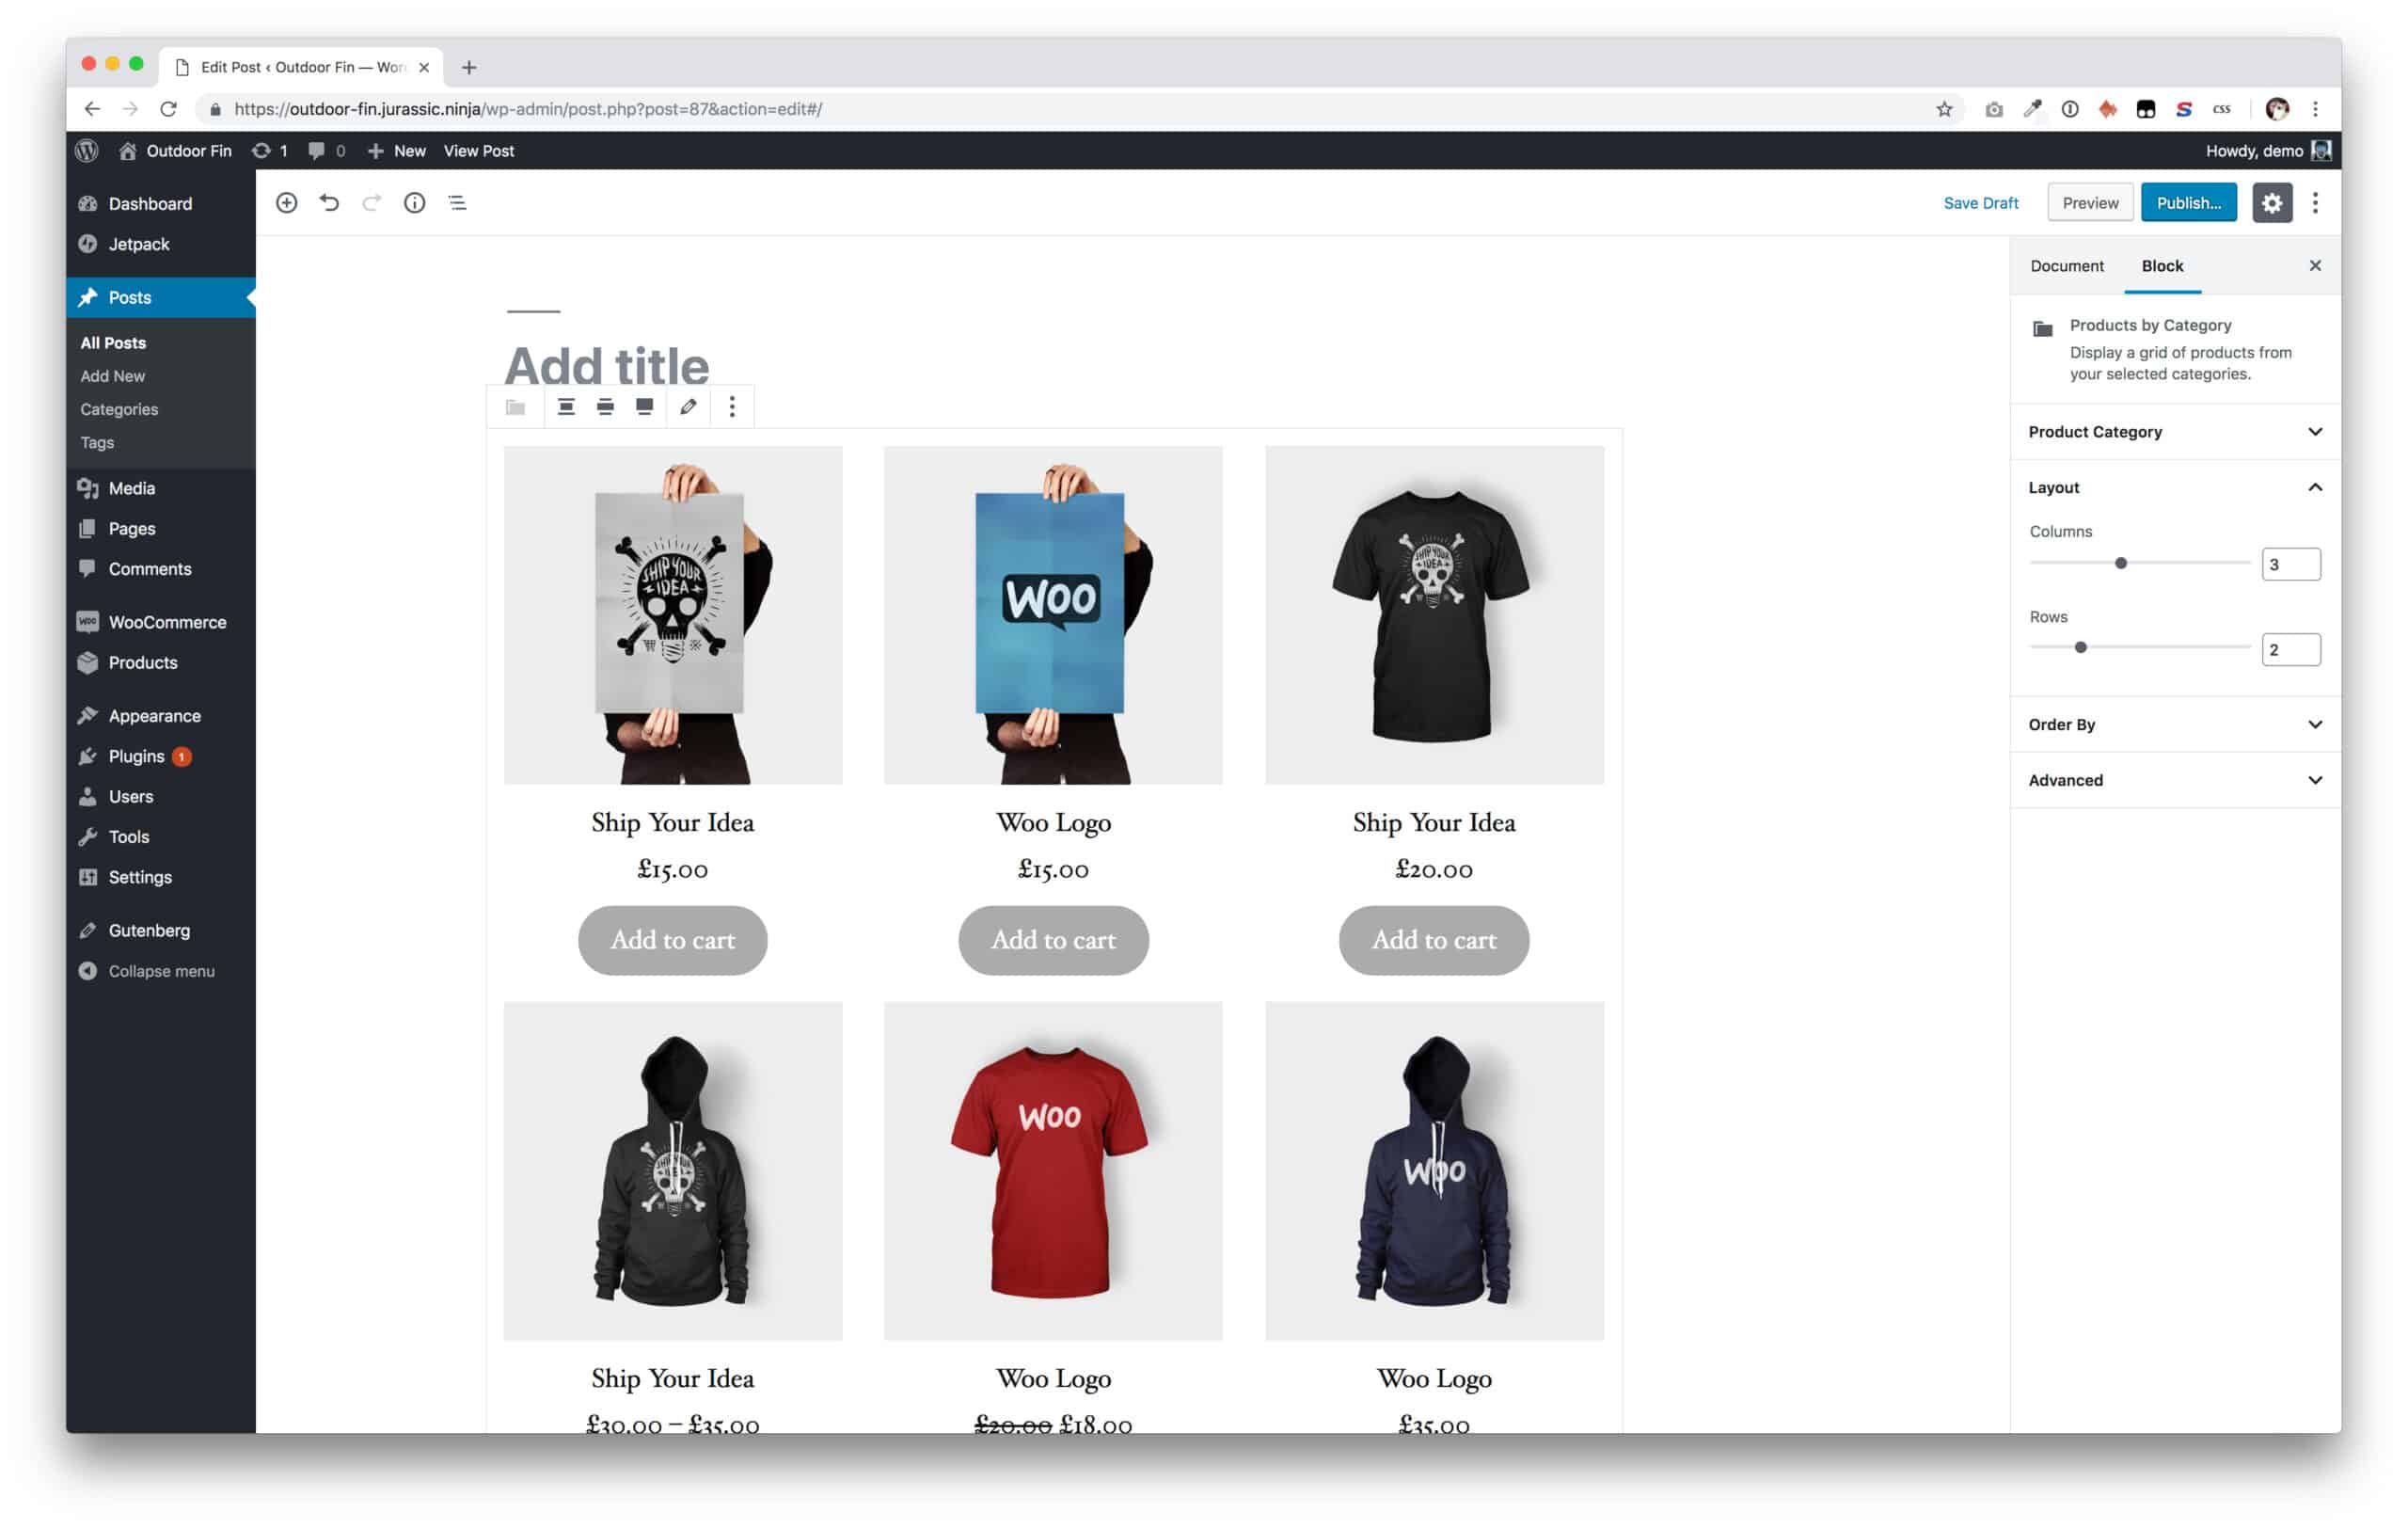Click the block settings gear icon

pos(2273,202)
